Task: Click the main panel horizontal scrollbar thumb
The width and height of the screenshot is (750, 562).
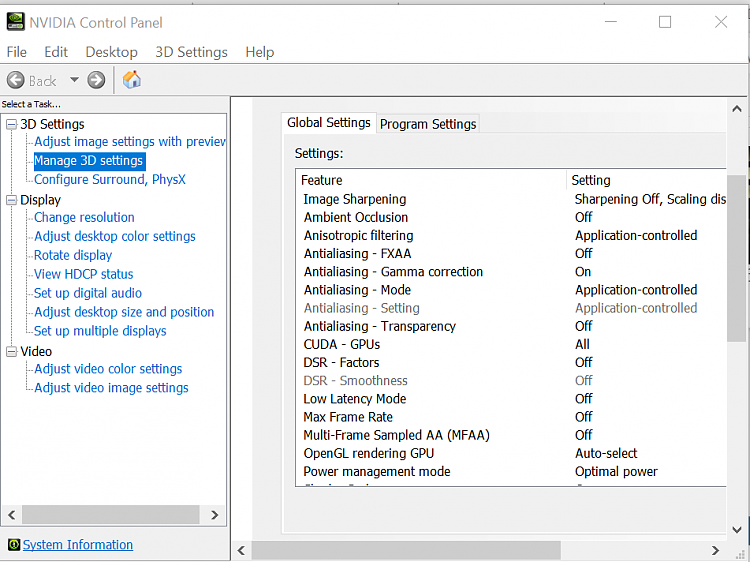Action: [406, 551]
